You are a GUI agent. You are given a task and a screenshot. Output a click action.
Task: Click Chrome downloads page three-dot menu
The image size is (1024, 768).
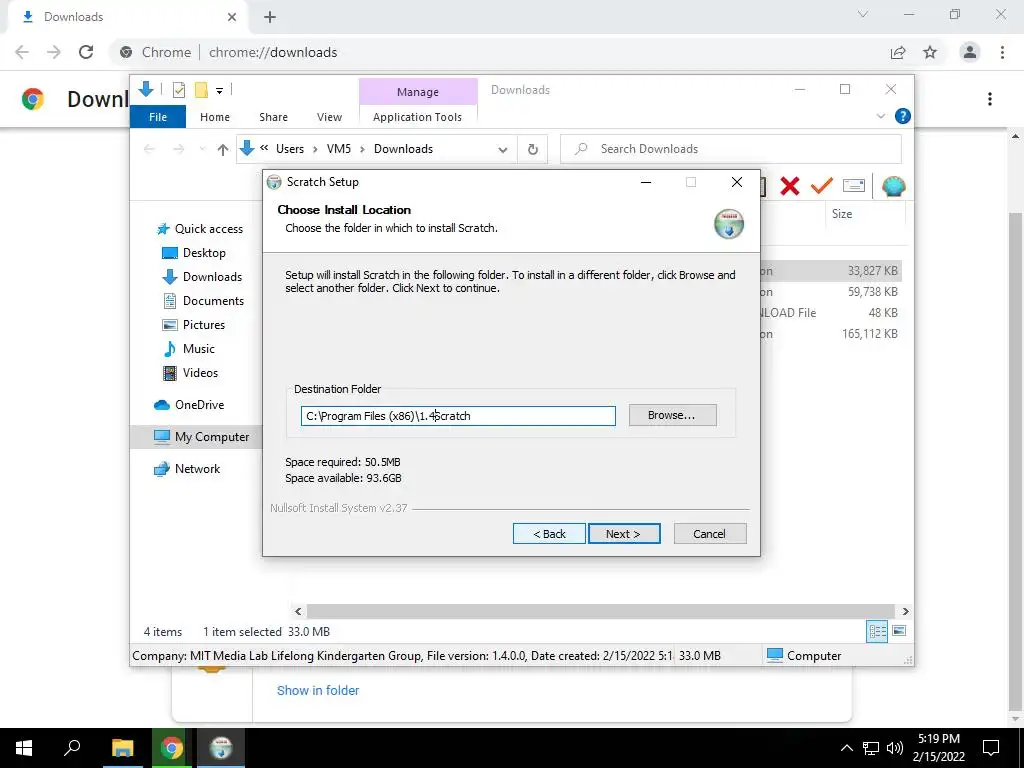pyautogui.click(x=990, y=99)
